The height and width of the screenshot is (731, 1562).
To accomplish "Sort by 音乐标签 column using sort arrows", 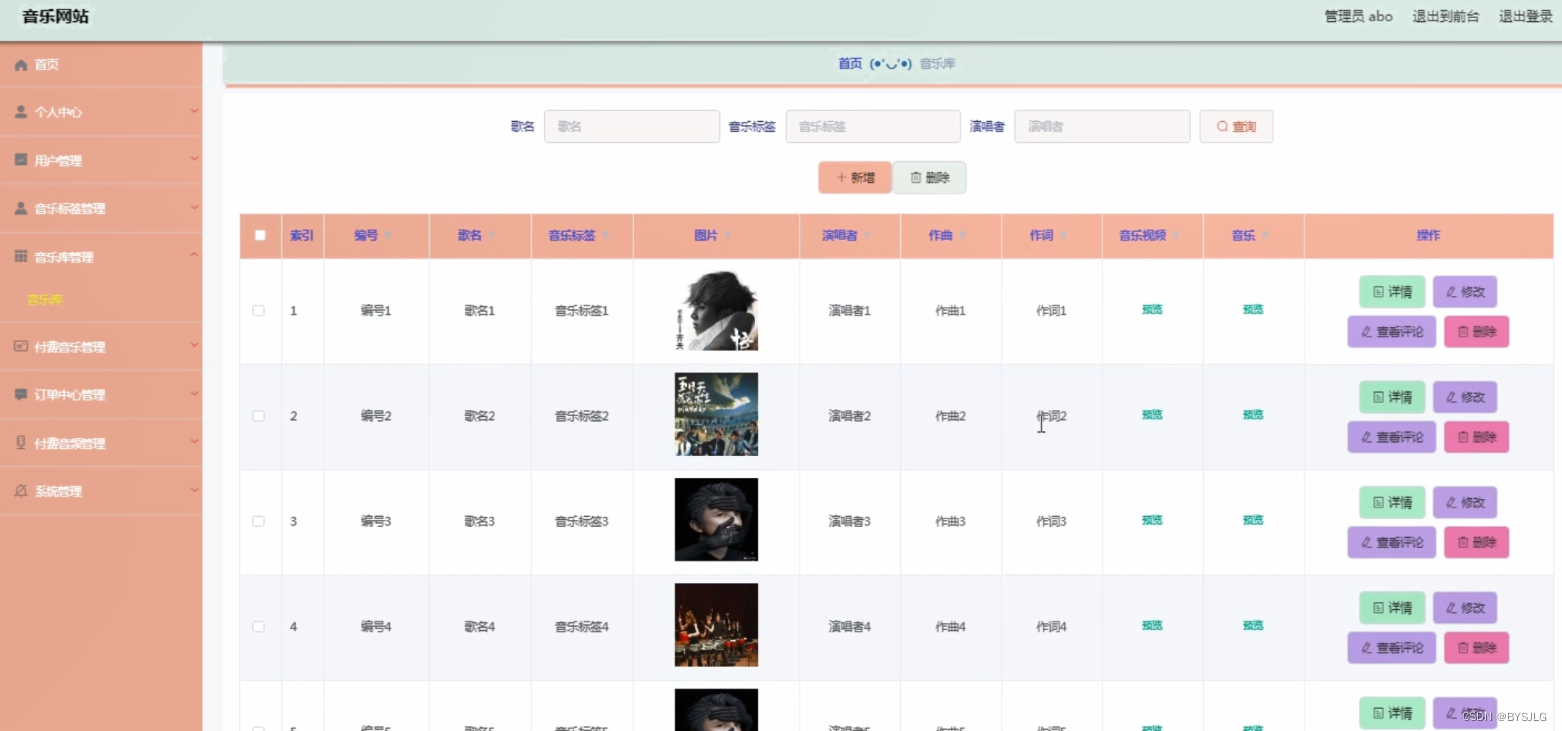I will tap(605, 236).
